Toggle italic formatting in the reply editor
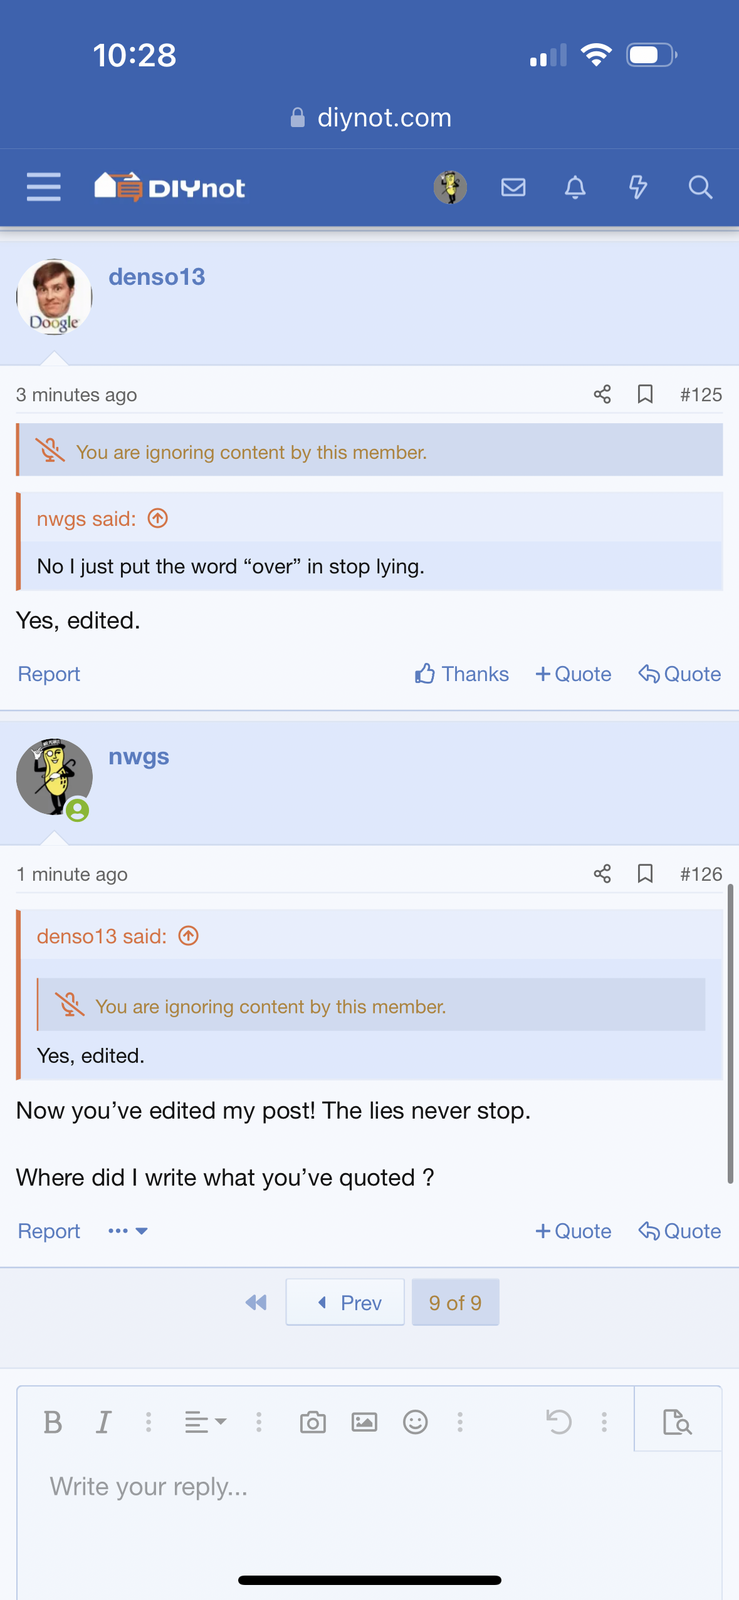The image size is (739, 1600). 103,1421
